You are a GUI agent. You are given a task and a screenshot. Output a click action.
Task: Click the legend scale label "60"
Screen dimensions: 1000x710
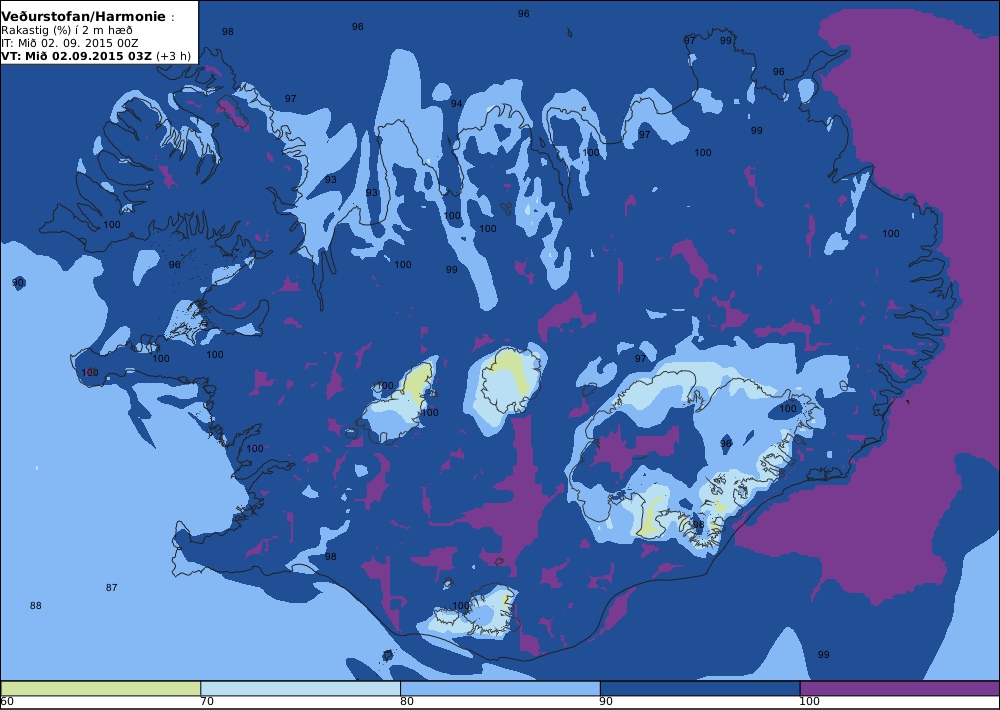(x=7, y=702)
